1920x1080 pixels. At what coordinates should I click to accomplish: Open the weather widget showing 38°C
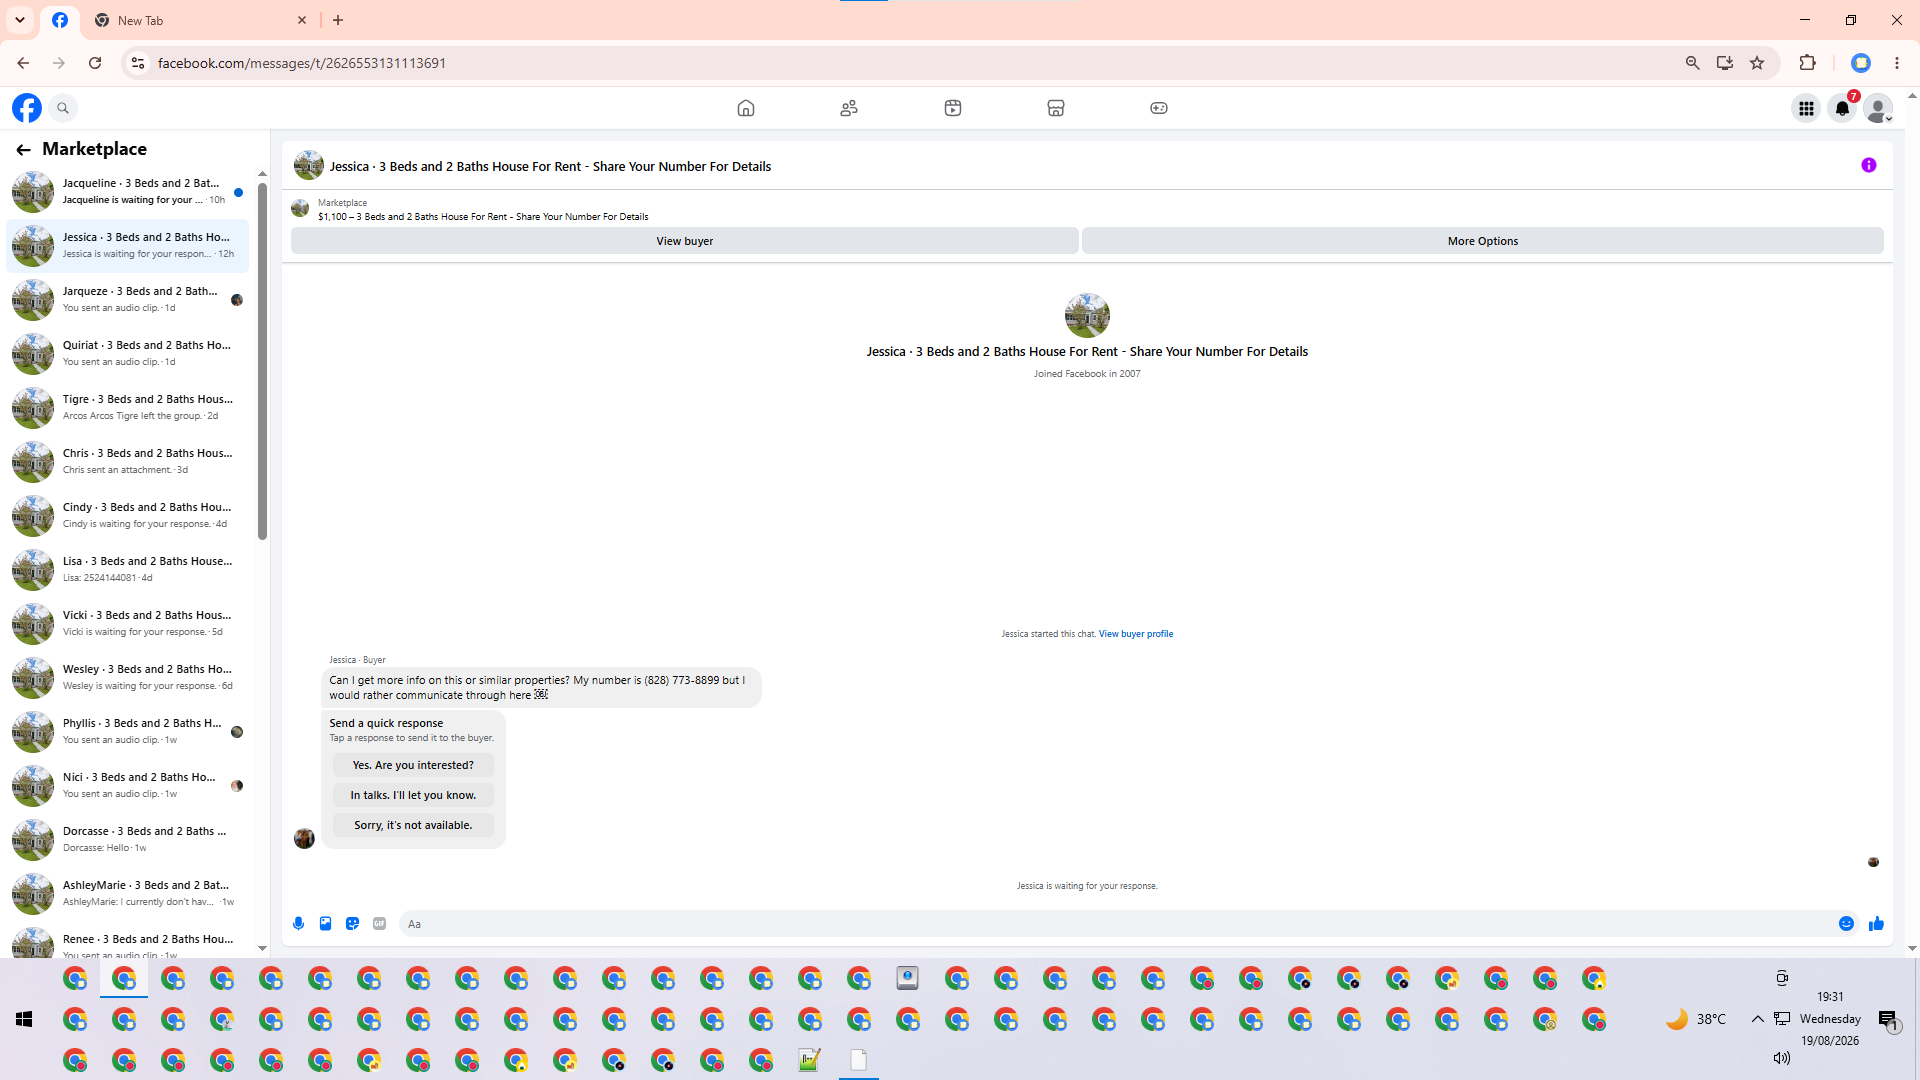coord(1696,1019)
